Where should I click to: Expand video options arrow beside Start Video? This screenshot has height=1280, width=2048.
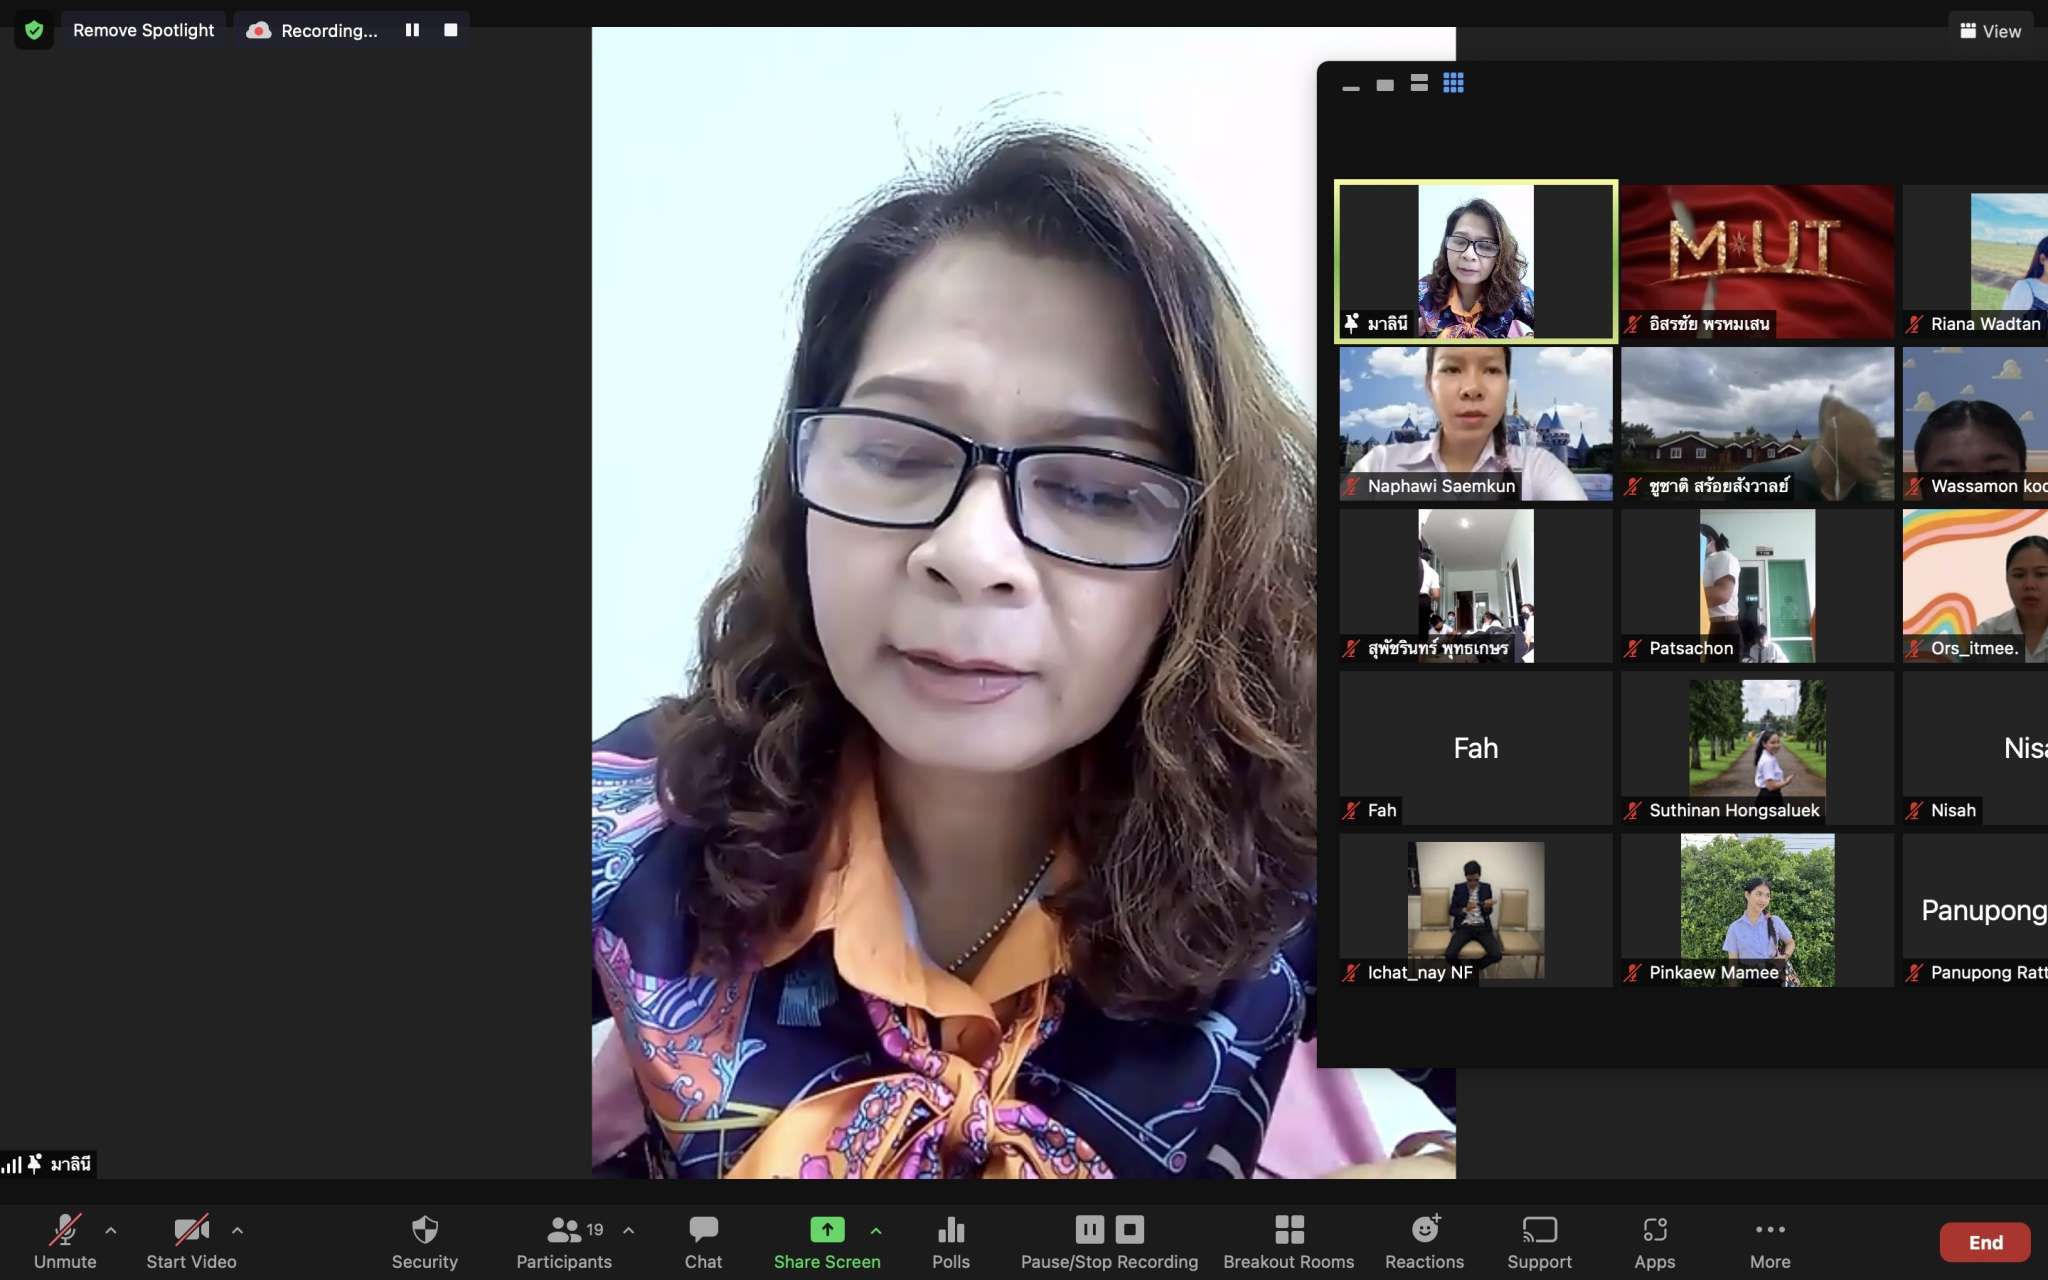(x=237, y=1230)
